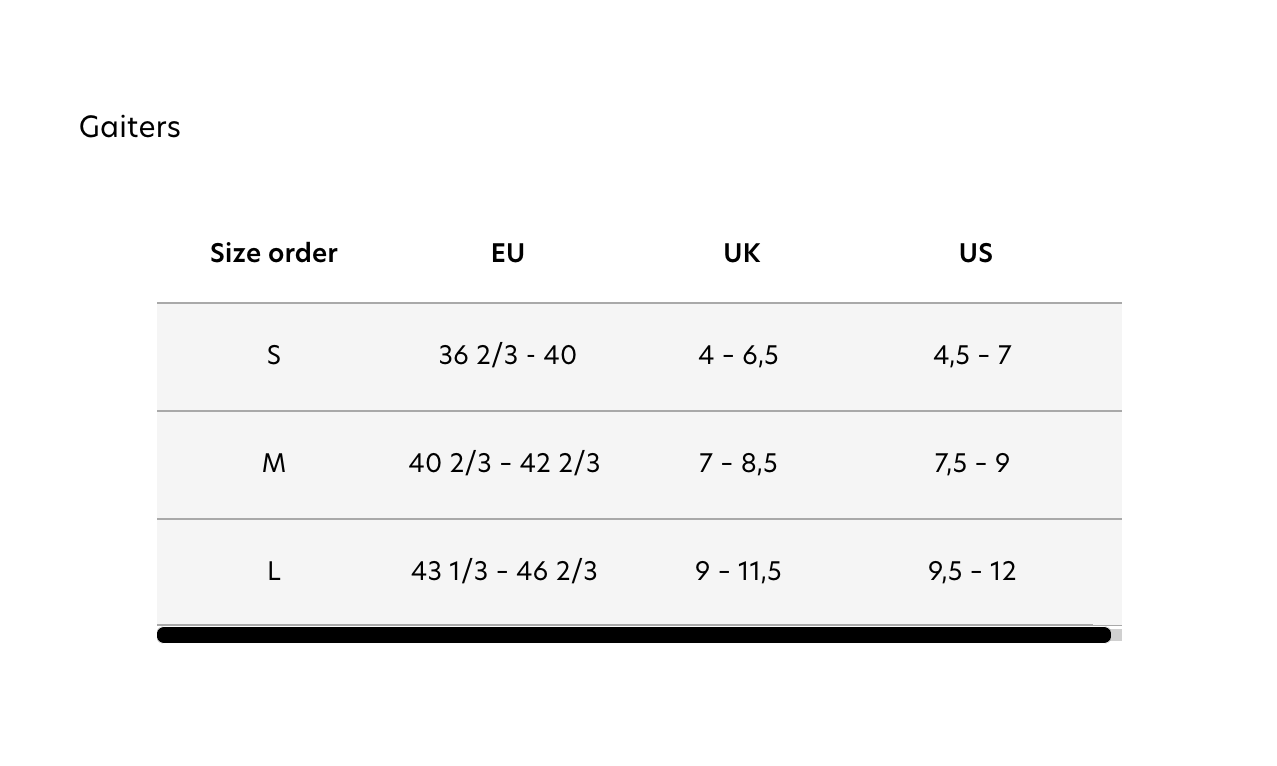Click UK range 4 - 6,5
This screenshot has width=1277, height=766.
(x=738, y=355)
